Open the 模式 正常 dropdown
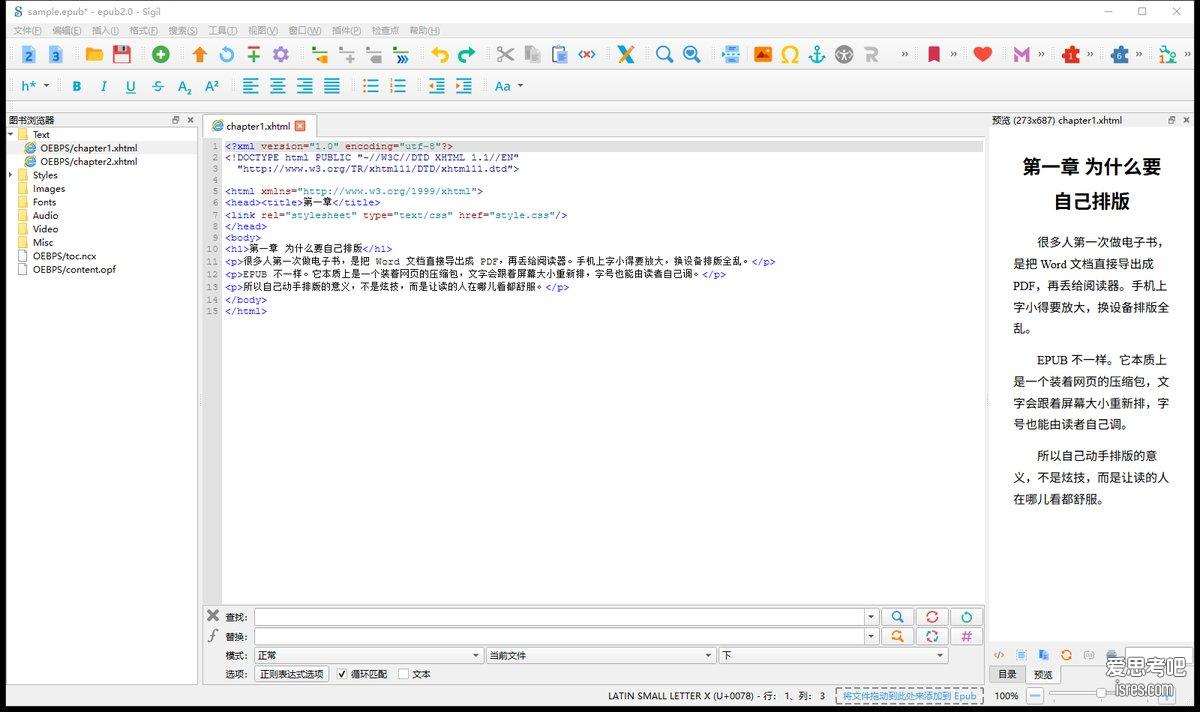Image resolution: width=1200 pixels, height=712 pixels. click(368, 656)
